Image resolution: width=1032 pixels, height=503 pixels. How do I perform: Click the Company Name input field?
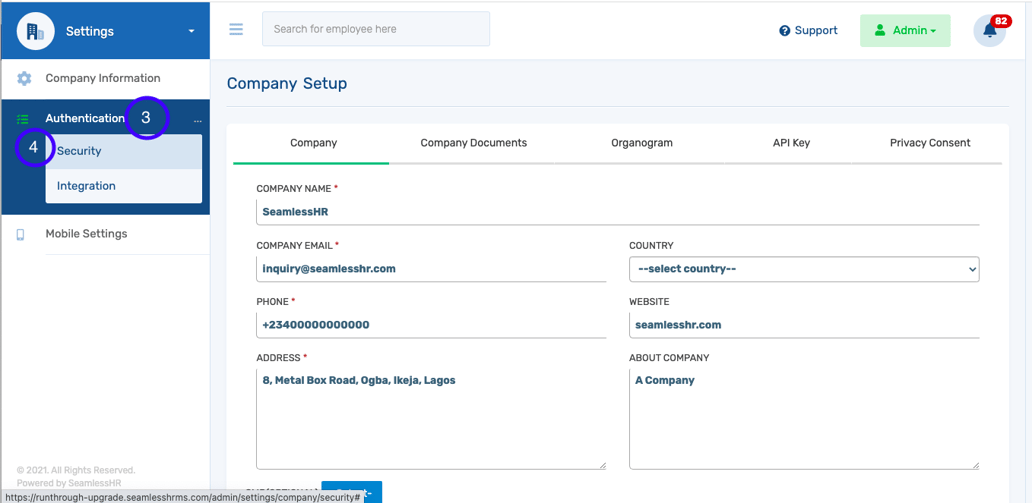pos(617,212)
